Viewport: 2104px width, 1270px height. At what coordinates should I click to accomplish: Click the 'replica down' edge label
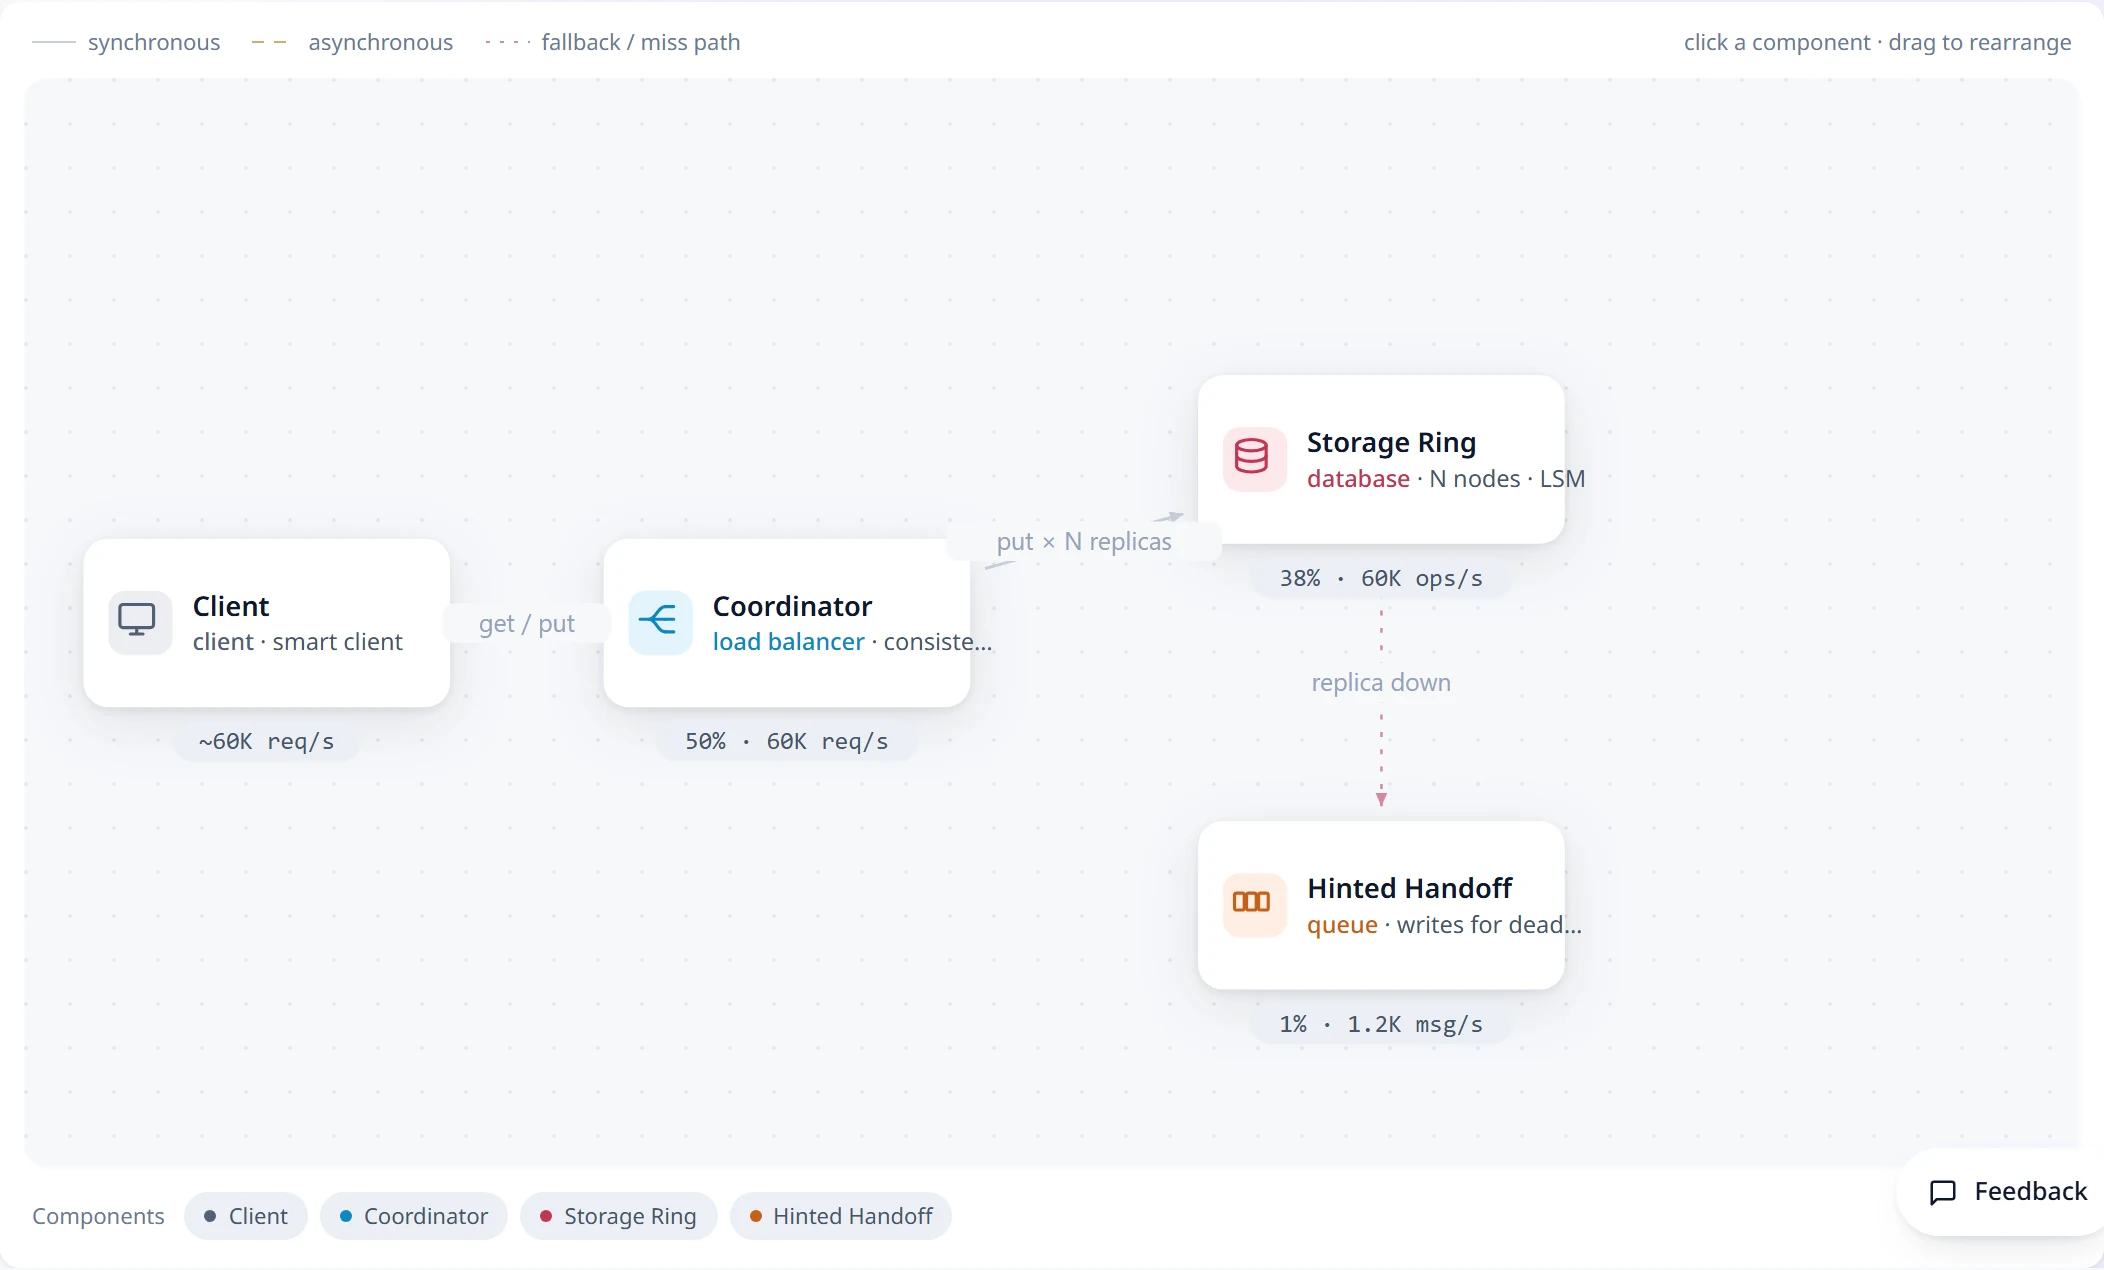(x=1381, y=683)
